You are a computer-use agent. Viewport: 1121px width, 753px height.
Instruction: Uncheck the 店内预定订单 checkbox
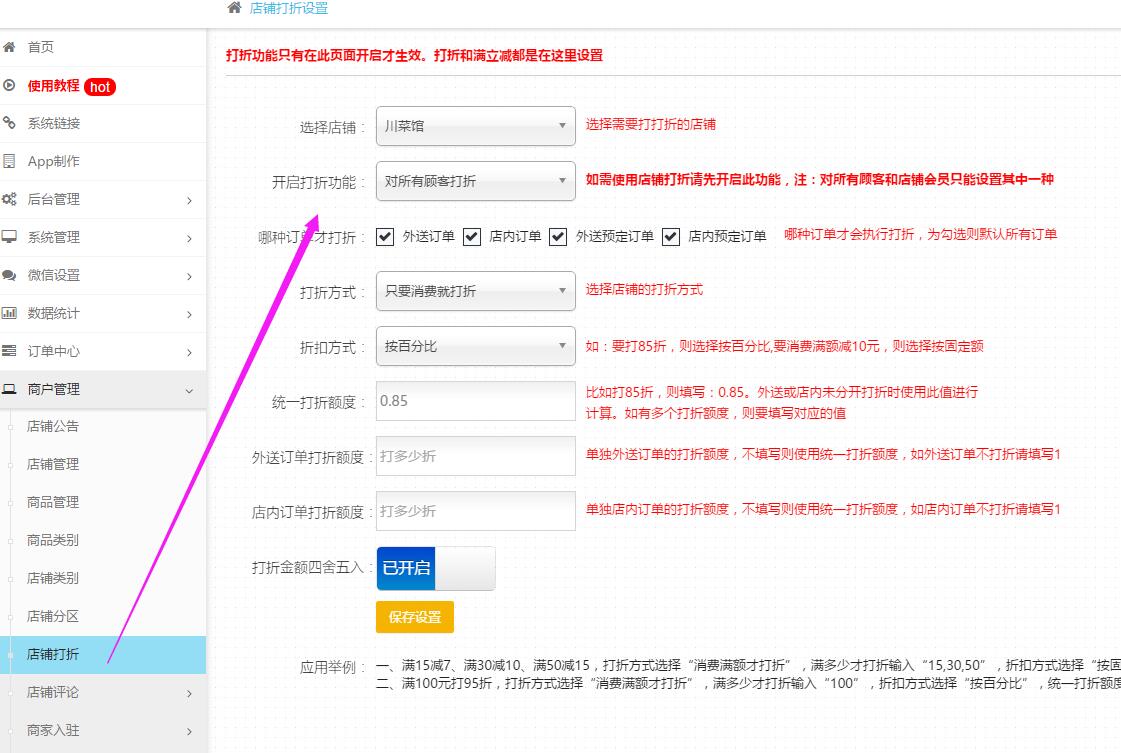pyautogui.click(x=671, y=237)
